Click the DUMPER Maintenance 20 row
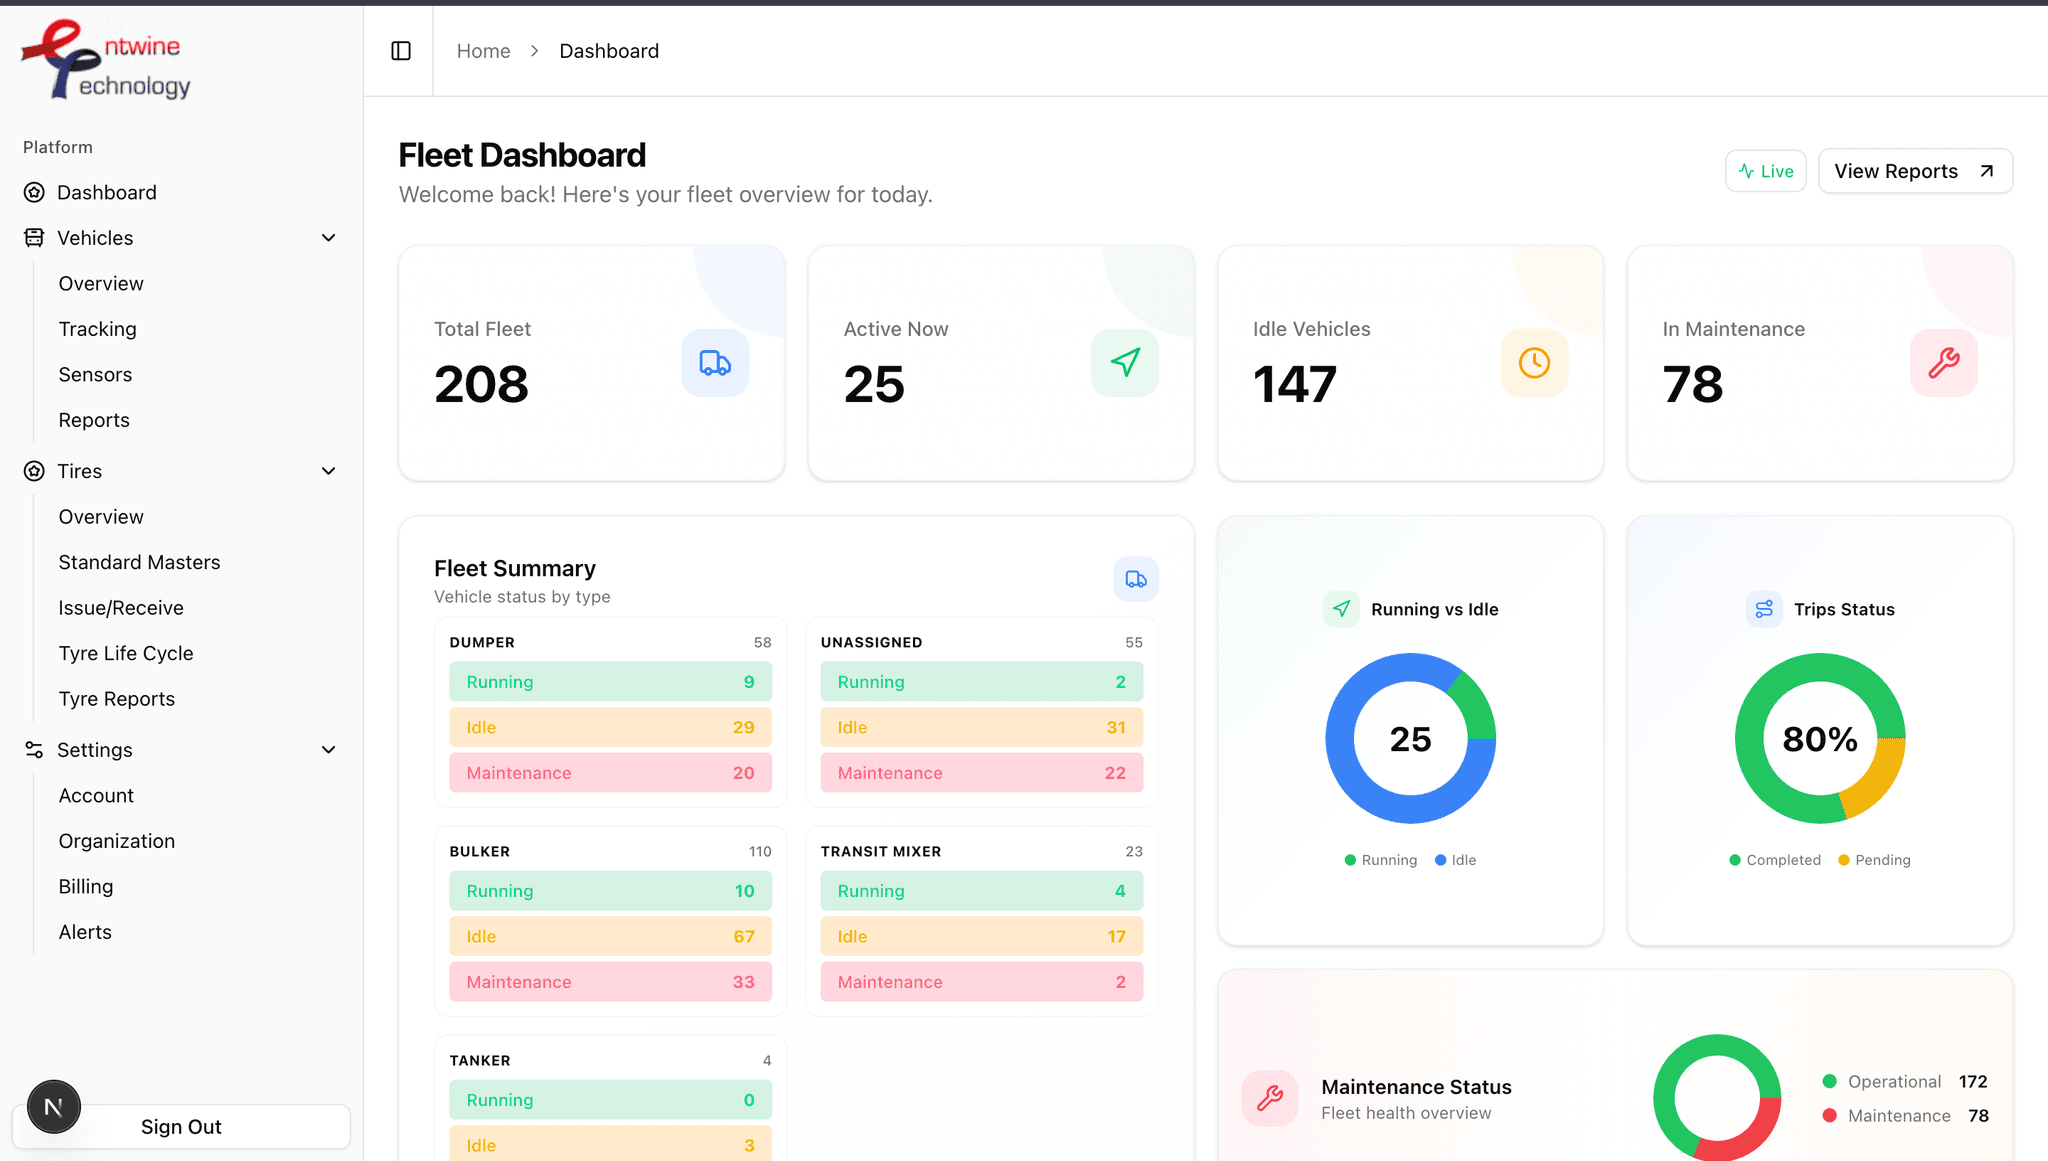The image size is (2048, 1161). click(x=610, y=773)
